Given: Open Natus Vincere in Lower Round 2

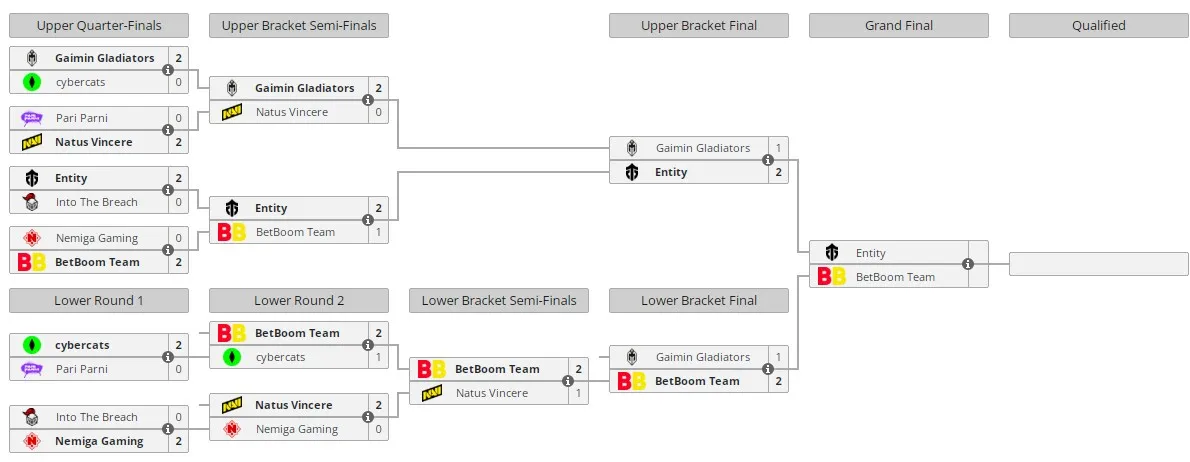Looking at the screenshot, I should pyautogui.click(x=294, y=405).
